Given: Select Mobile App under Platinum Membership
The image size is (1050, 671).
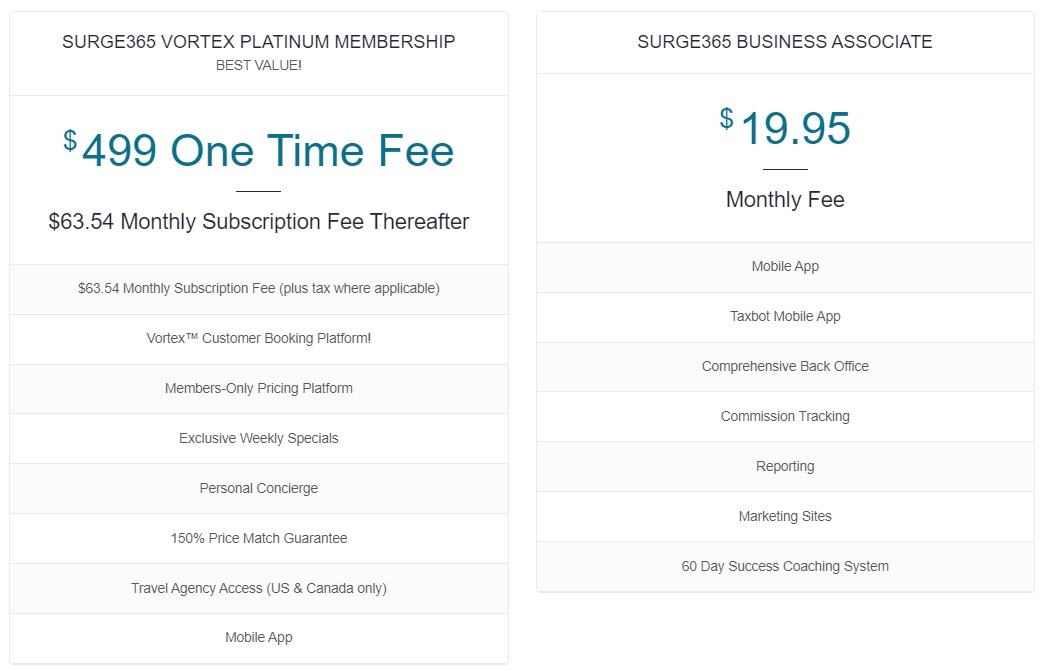Looking at the screenshot, I should point(258,637).
